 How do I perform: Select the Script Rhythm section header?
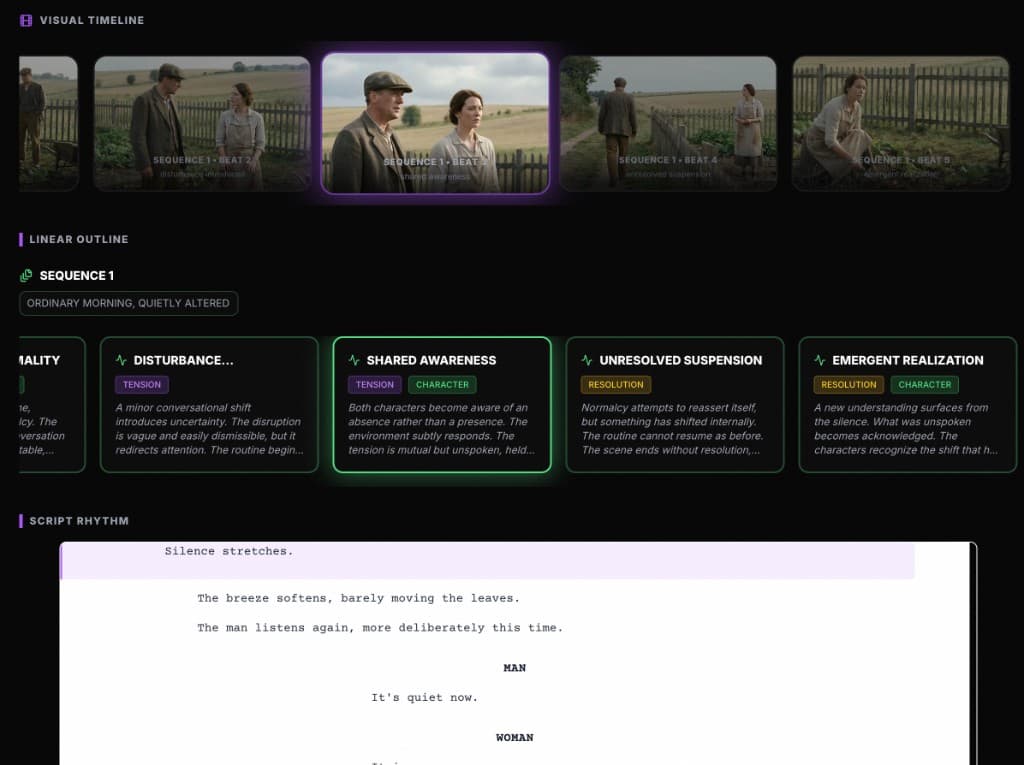tap(79, 521)
